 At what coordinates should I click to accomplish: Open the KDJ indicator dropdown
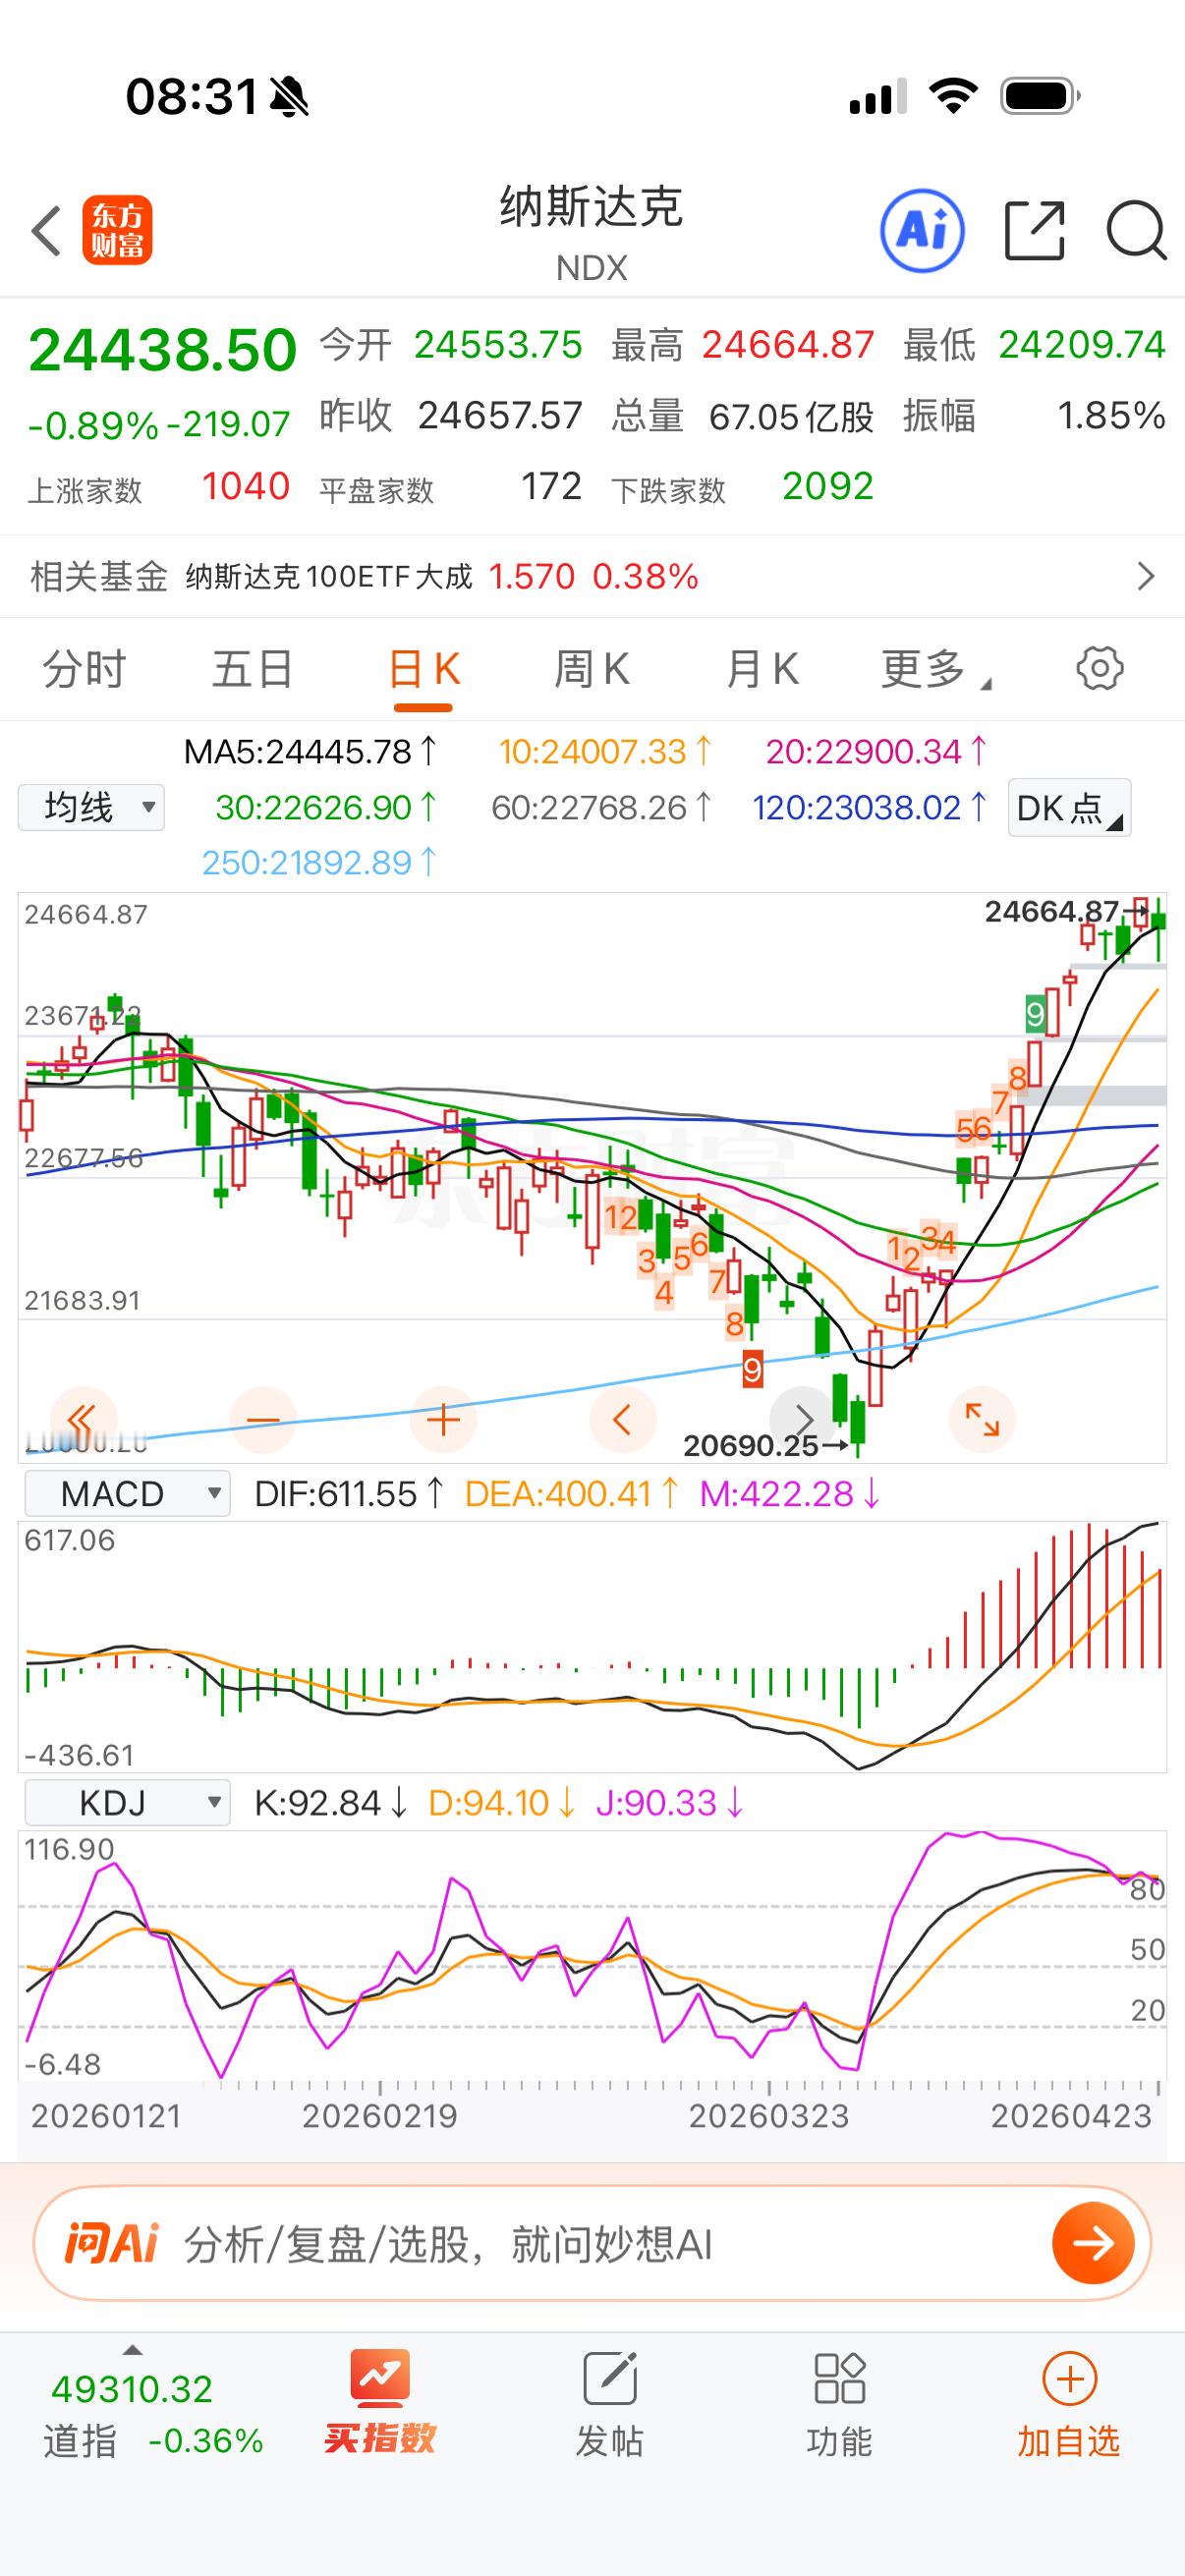[127, 1802]
